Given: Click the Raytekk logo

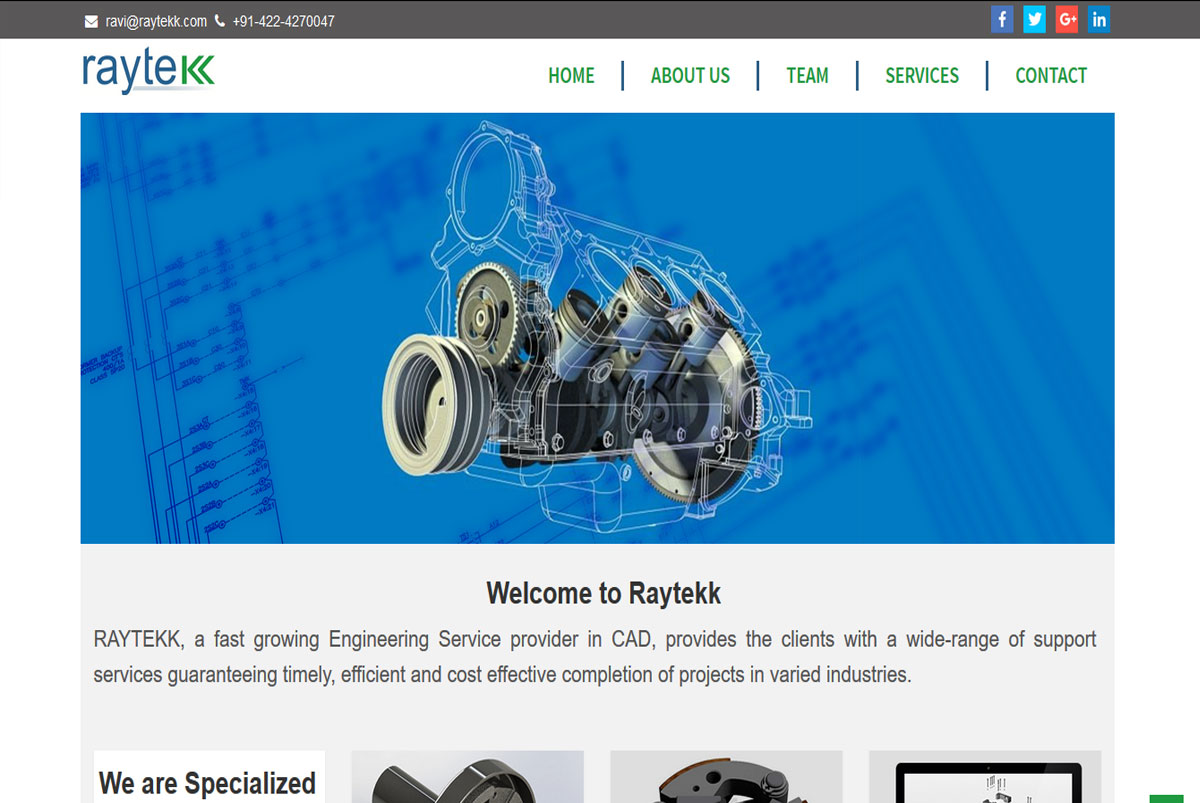Looking at the screenshot, I should tap(148, 72).
